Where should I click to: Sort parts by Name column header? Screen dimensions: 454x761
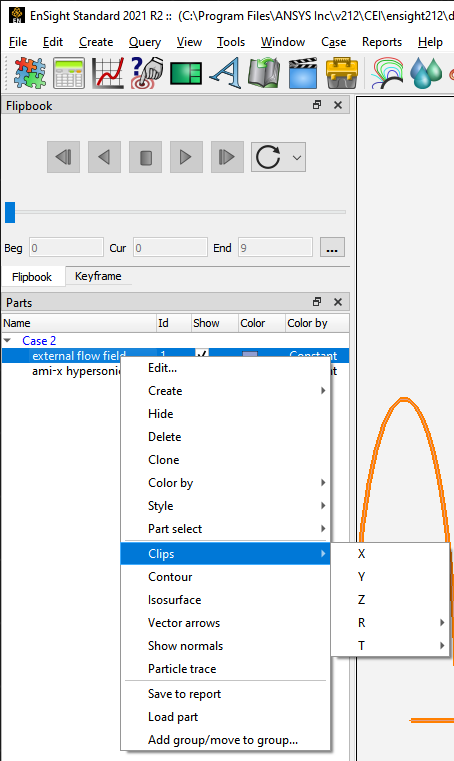click(x=79, y=323)
